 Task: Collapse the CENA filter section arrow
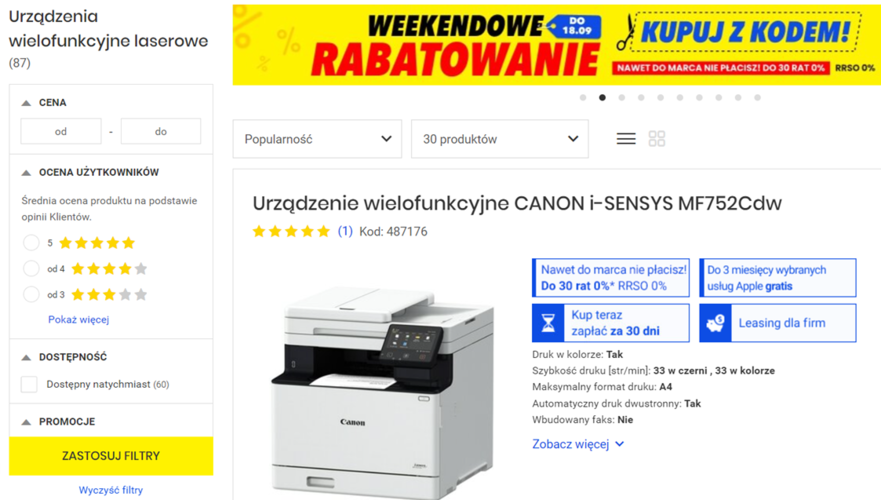(x=26, y=103)
